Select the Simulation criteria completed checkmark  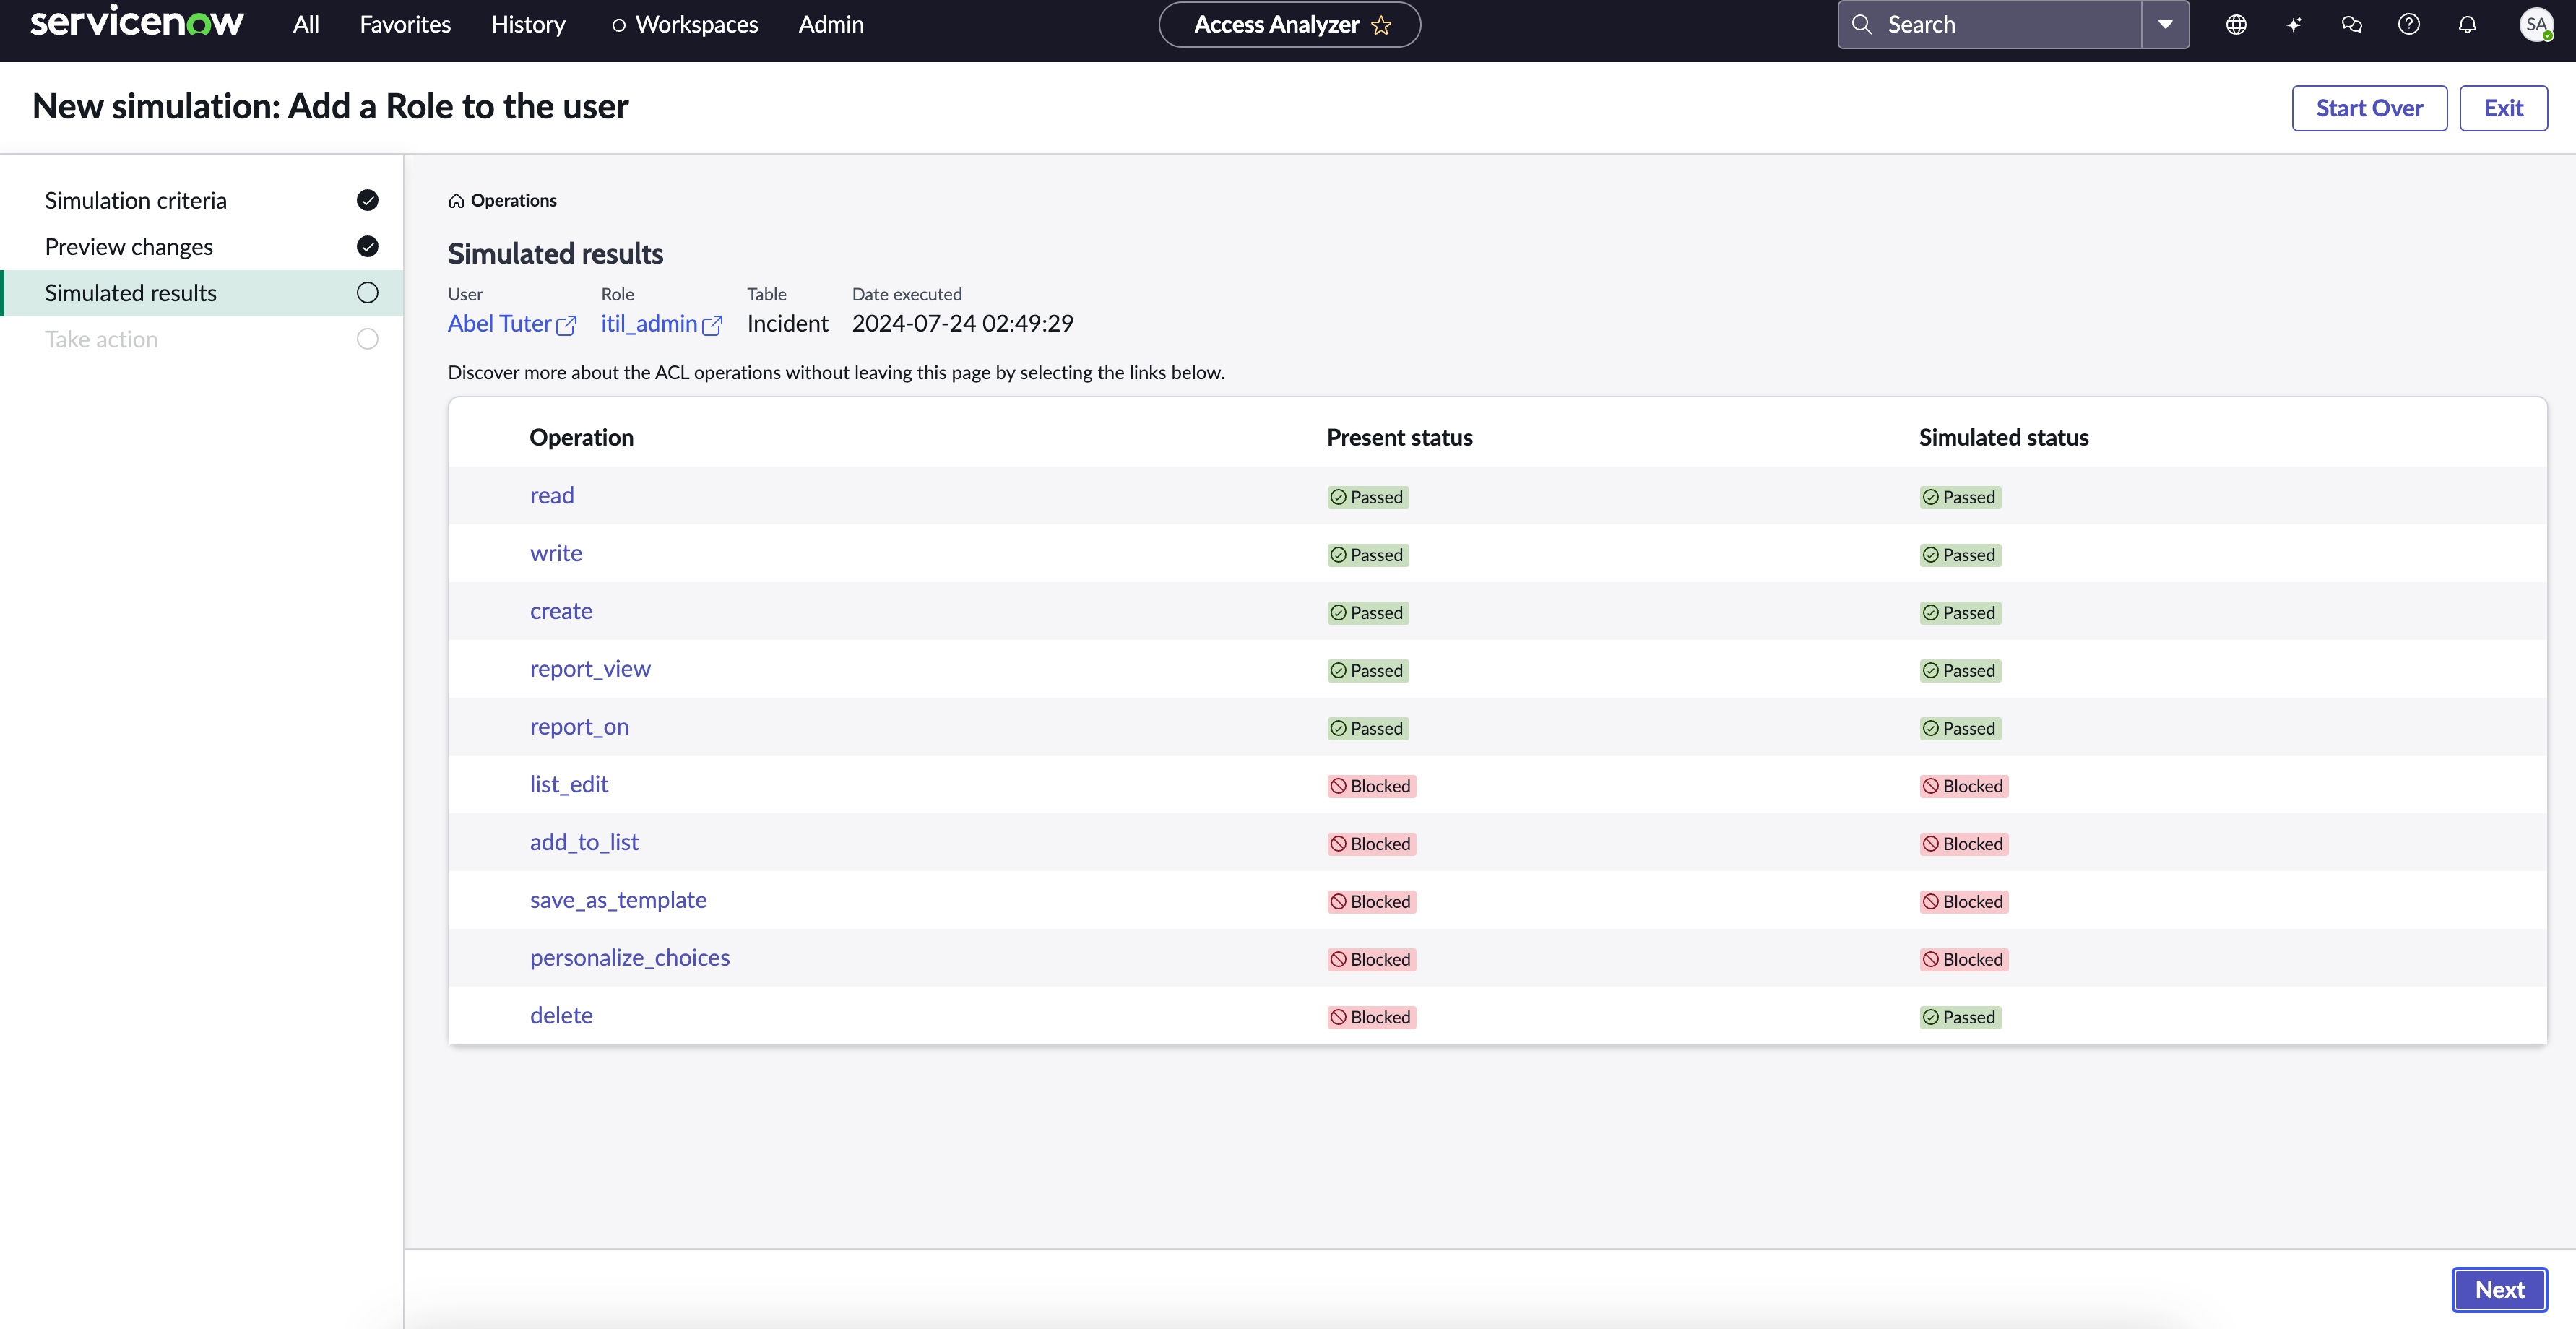coord(368,201)
